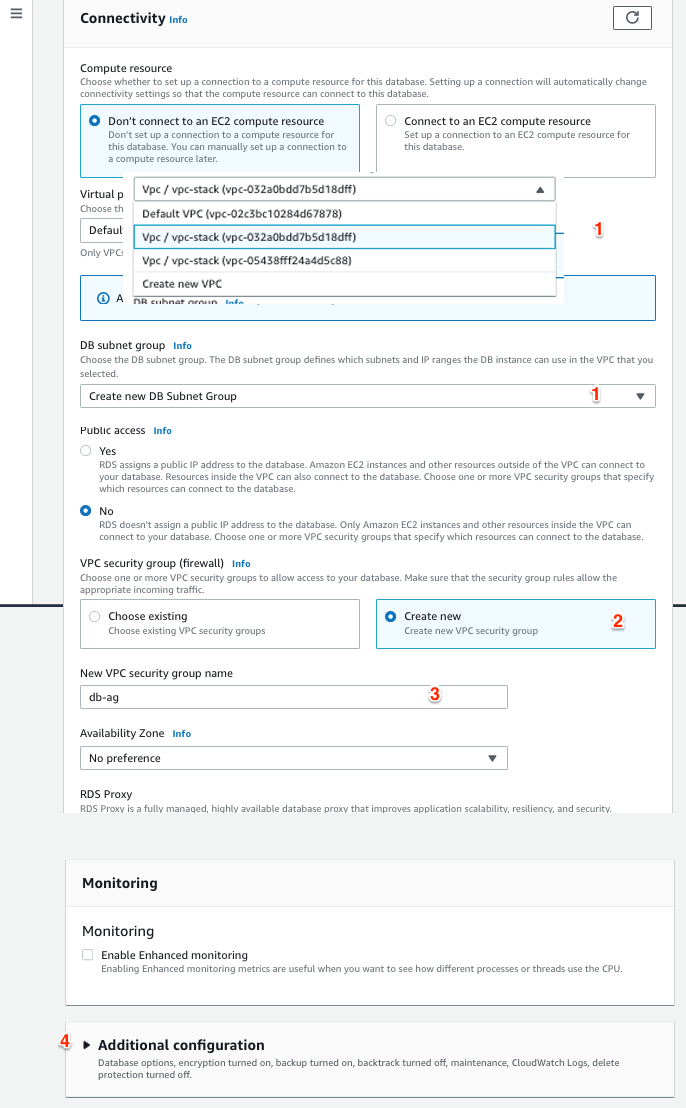Image resolution: width=686 pixels, height=1108 pixels.
Task: Choose Yes for Public access
Action: click(x=87, y=452)
